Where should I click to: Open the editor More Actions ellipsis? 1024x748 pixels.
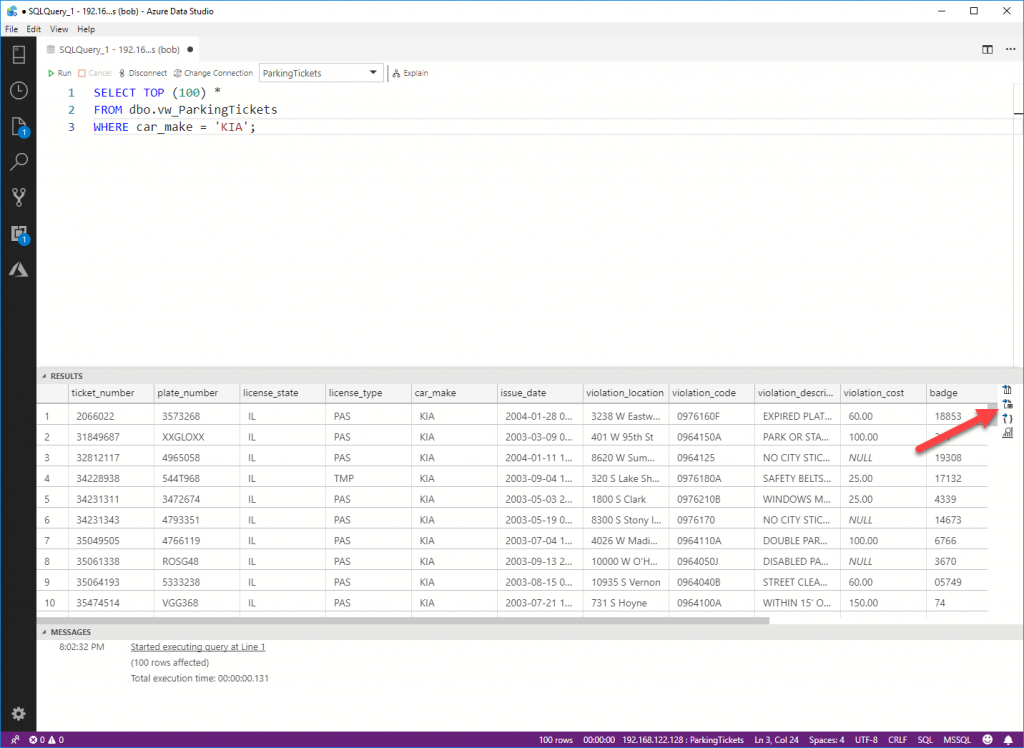[1010, 50]
